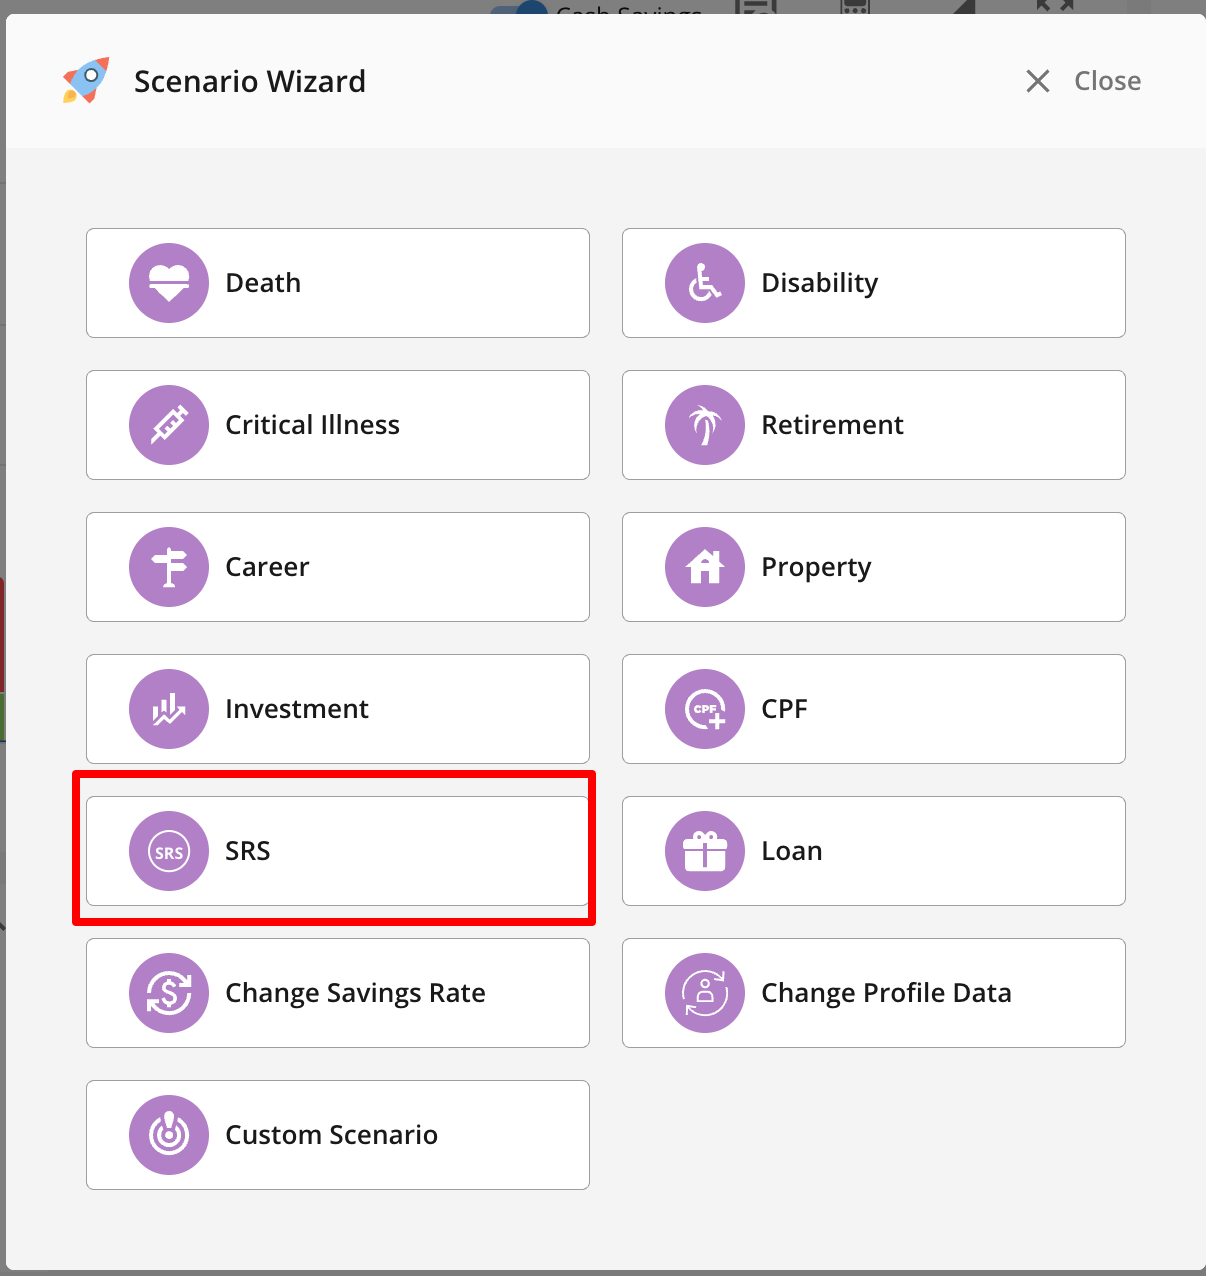
Task: Select the Change Savings Rate option
Action: 338,993
